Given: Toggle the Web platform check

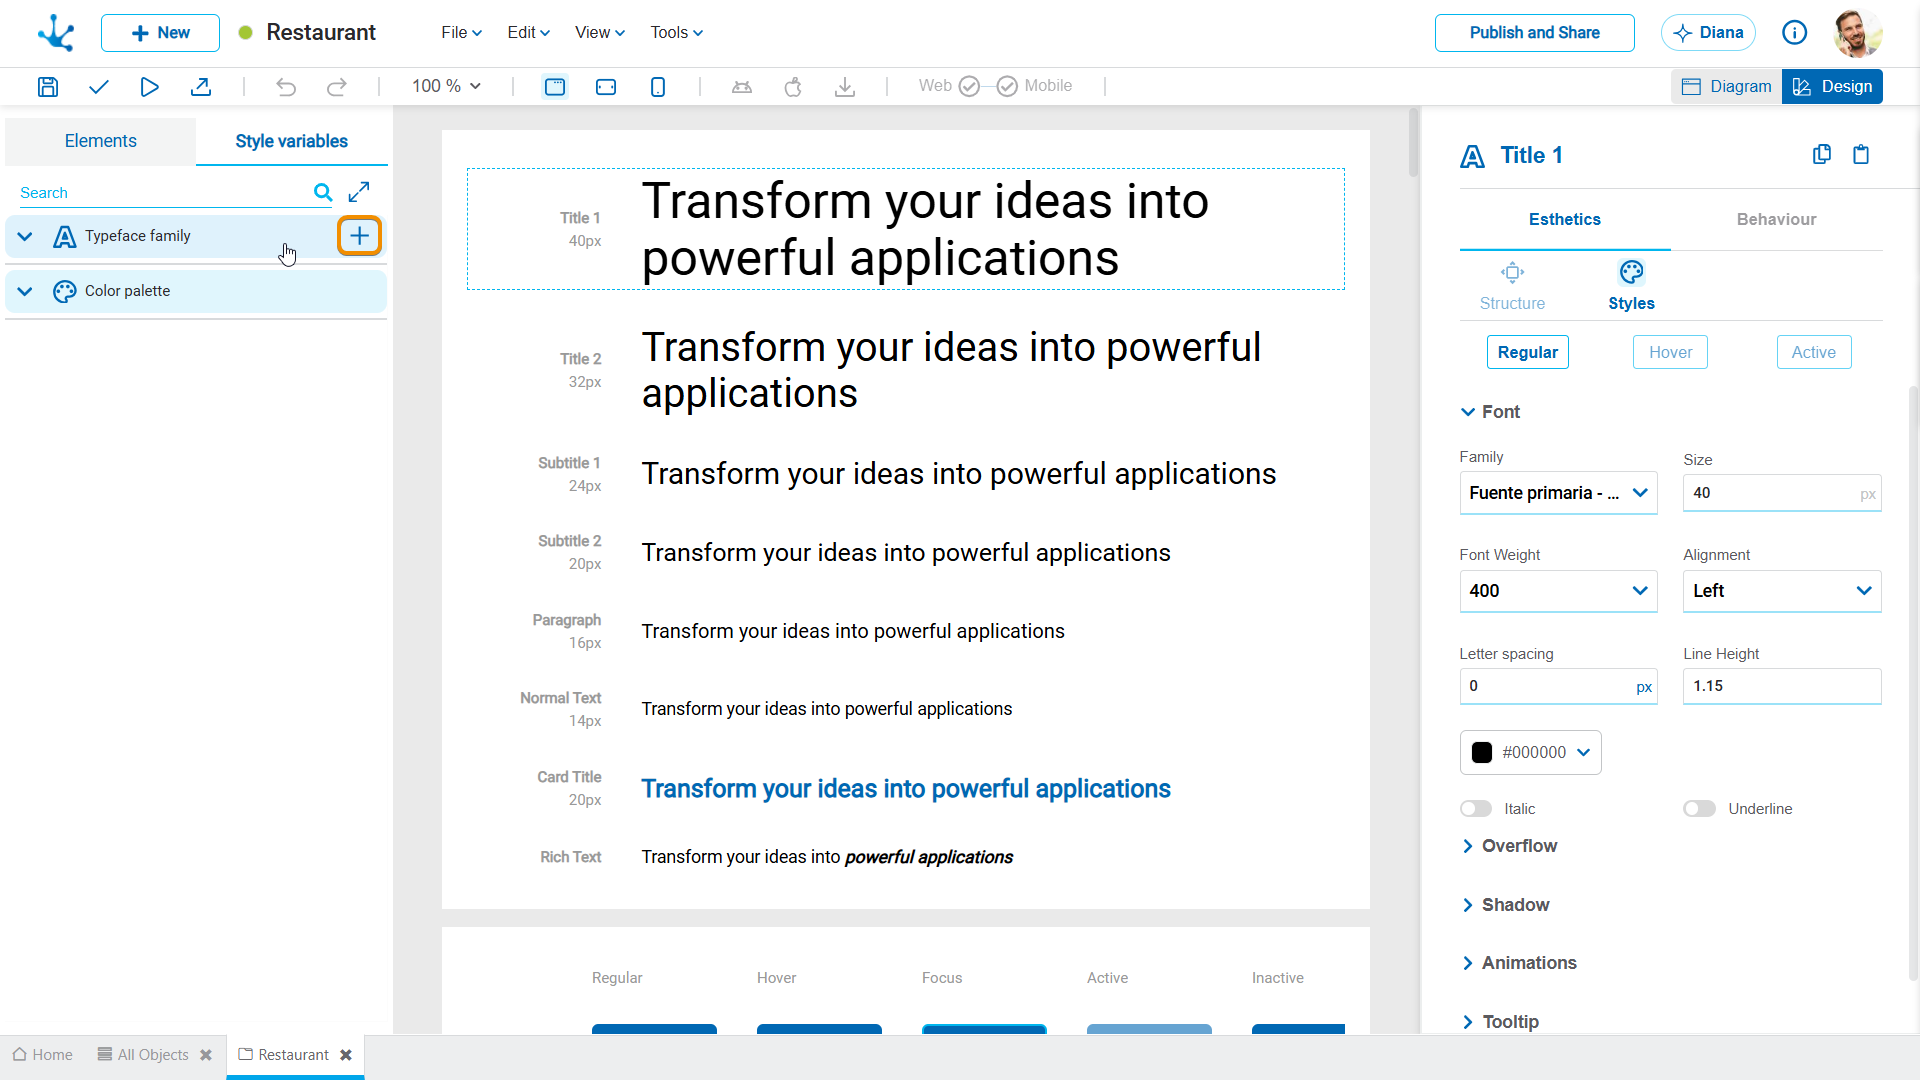Looking at the screenshot, I should pos(969,87).
